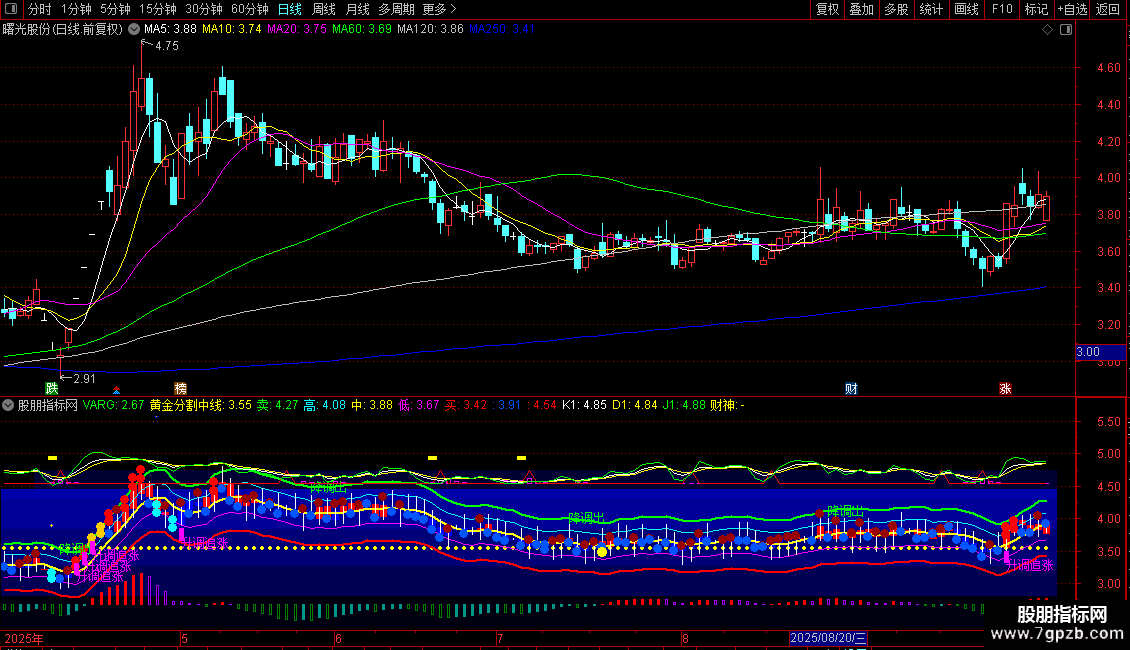Click the 复权 button

[x=828, y=9]
